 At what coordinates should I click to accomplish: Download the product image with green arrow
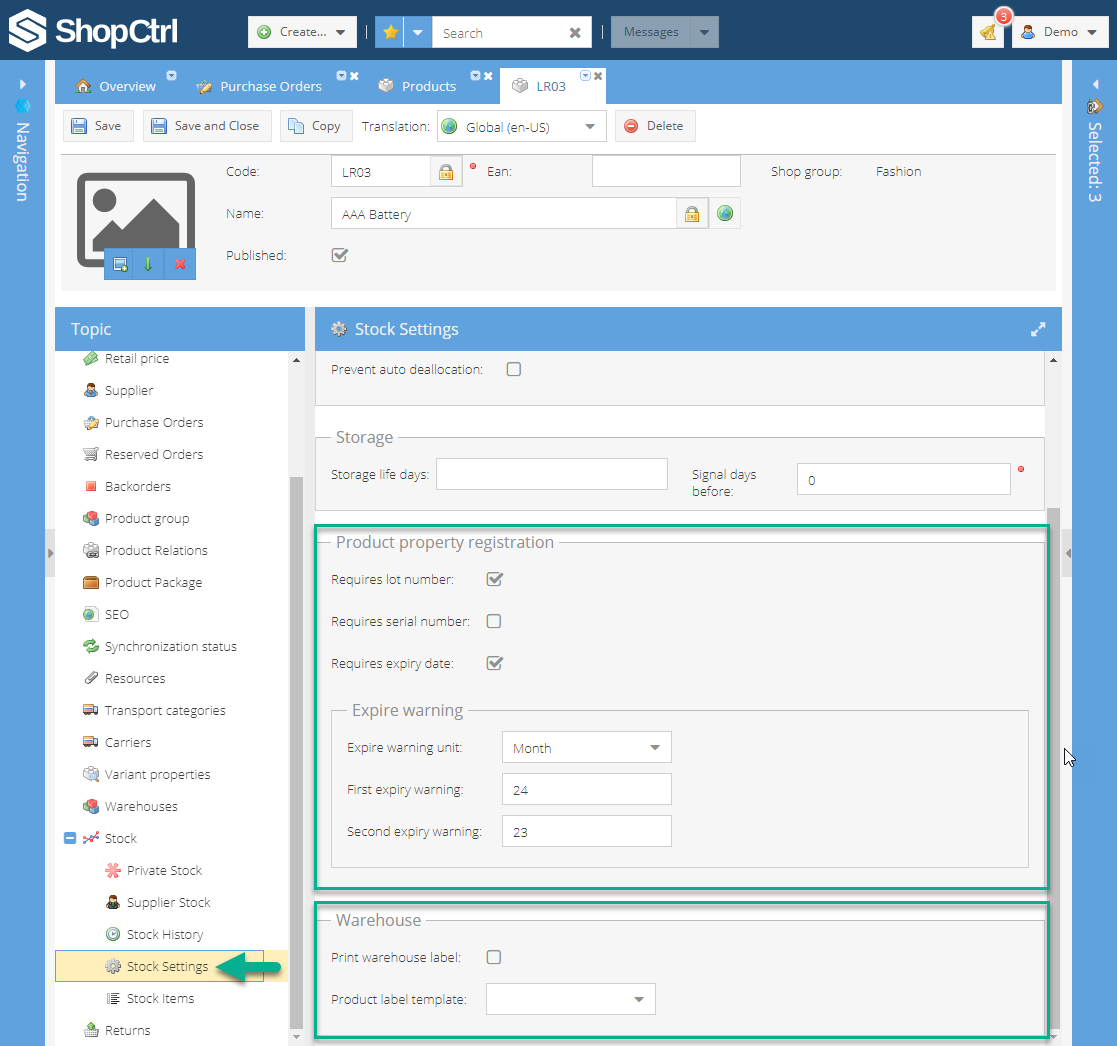[x=148, y=264]
